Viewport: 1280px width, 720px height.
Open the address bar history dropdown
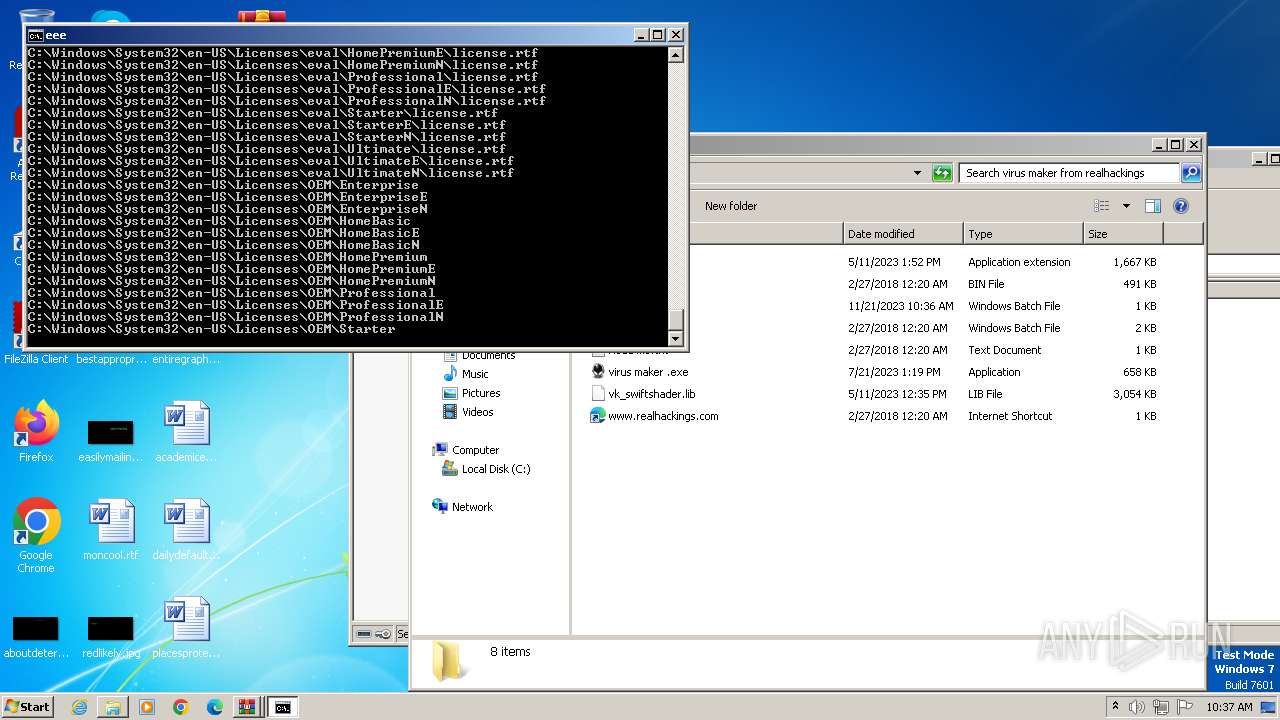pos(917,173)
